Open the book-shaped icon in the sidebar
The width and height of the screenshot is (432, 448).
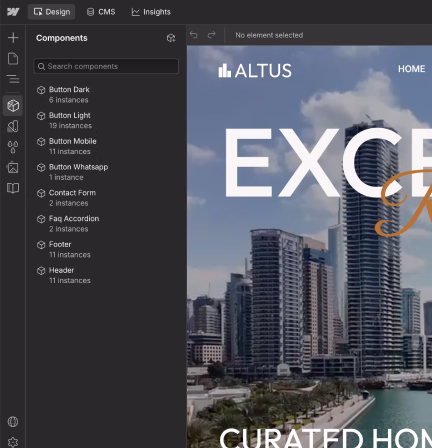13,188
